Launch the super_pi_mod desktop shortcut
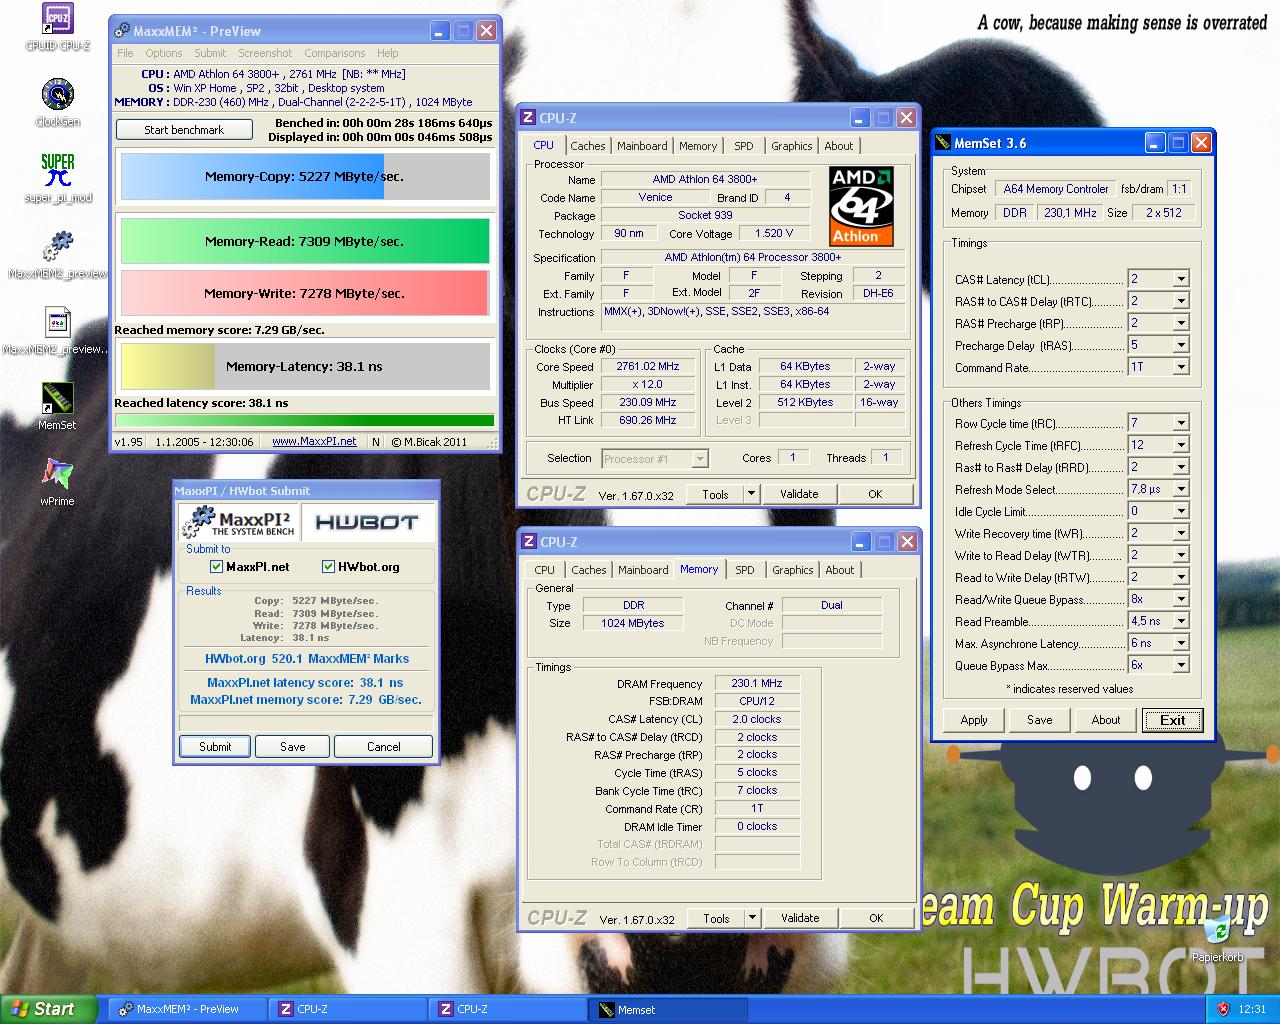This screenshot has height=1024, width=1280. tap(57, 178)
